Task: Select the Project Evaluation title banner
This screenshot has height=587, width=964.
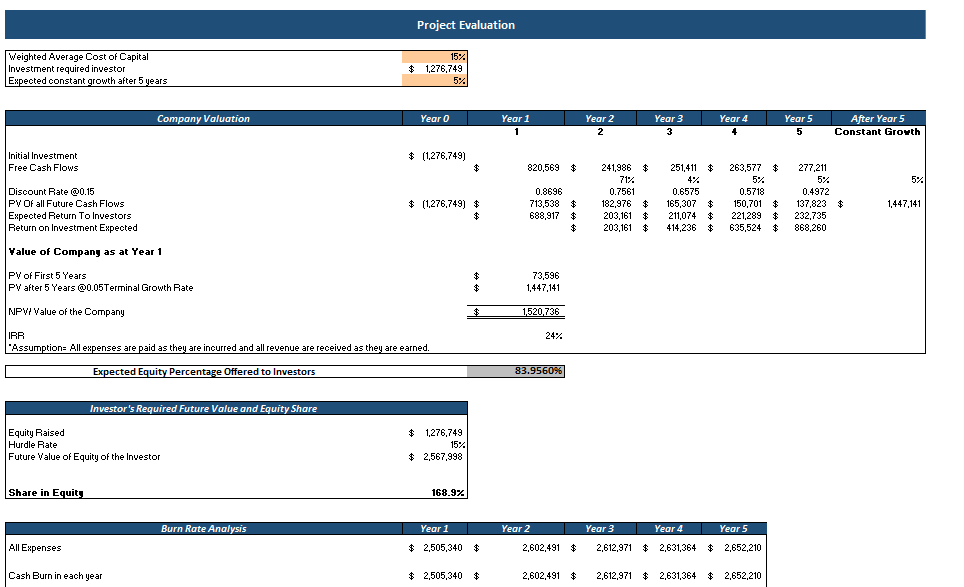Action: 466,24
